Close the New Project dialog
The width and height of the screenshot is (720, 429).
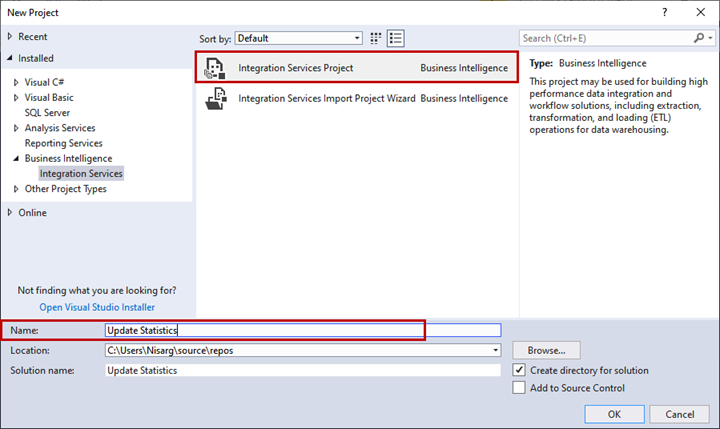pos(700,12)
